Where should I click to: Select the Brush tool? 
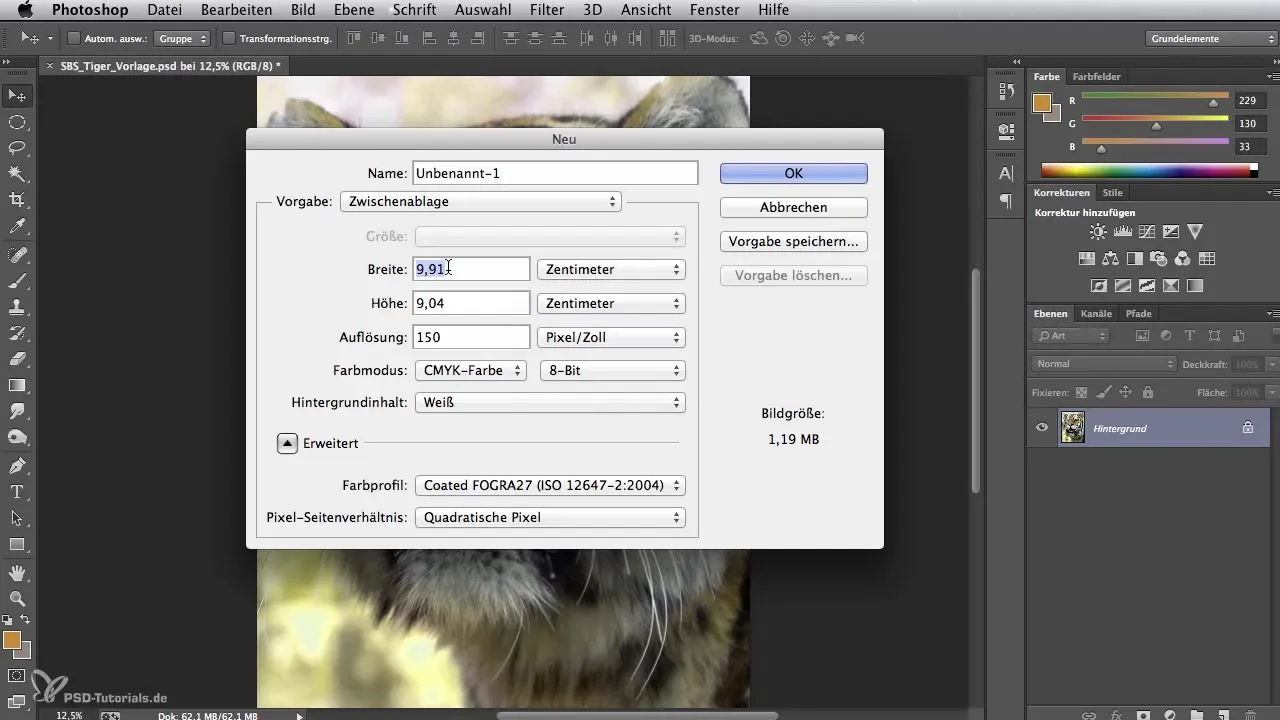tap(17, 280)
